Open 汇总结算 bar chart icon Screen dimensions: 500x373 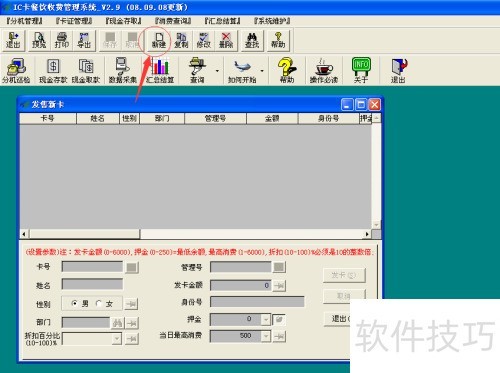160,70
